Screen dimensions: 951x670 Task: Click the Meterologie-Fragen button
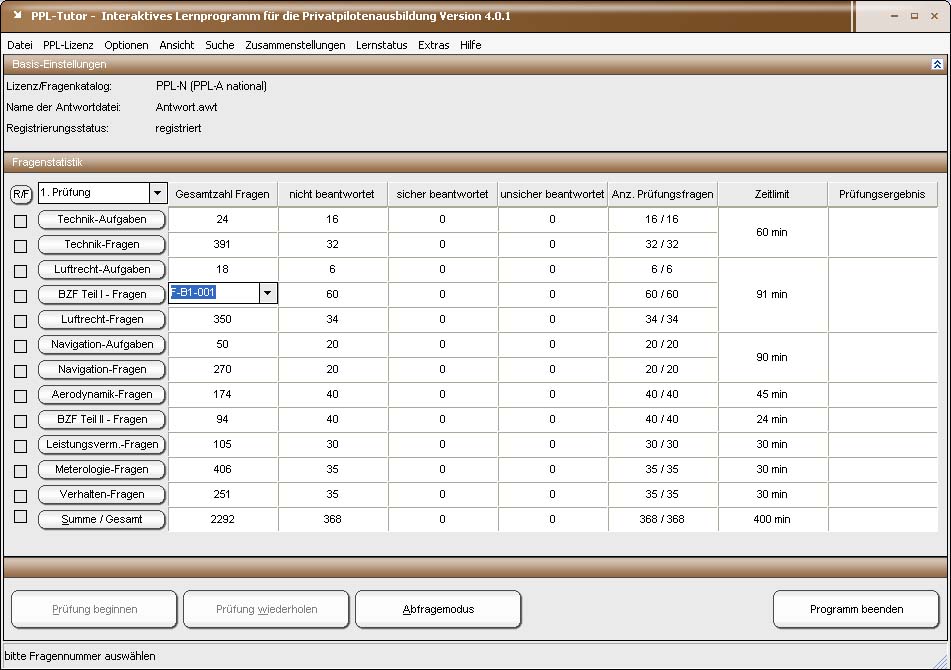tap(102, 469)
